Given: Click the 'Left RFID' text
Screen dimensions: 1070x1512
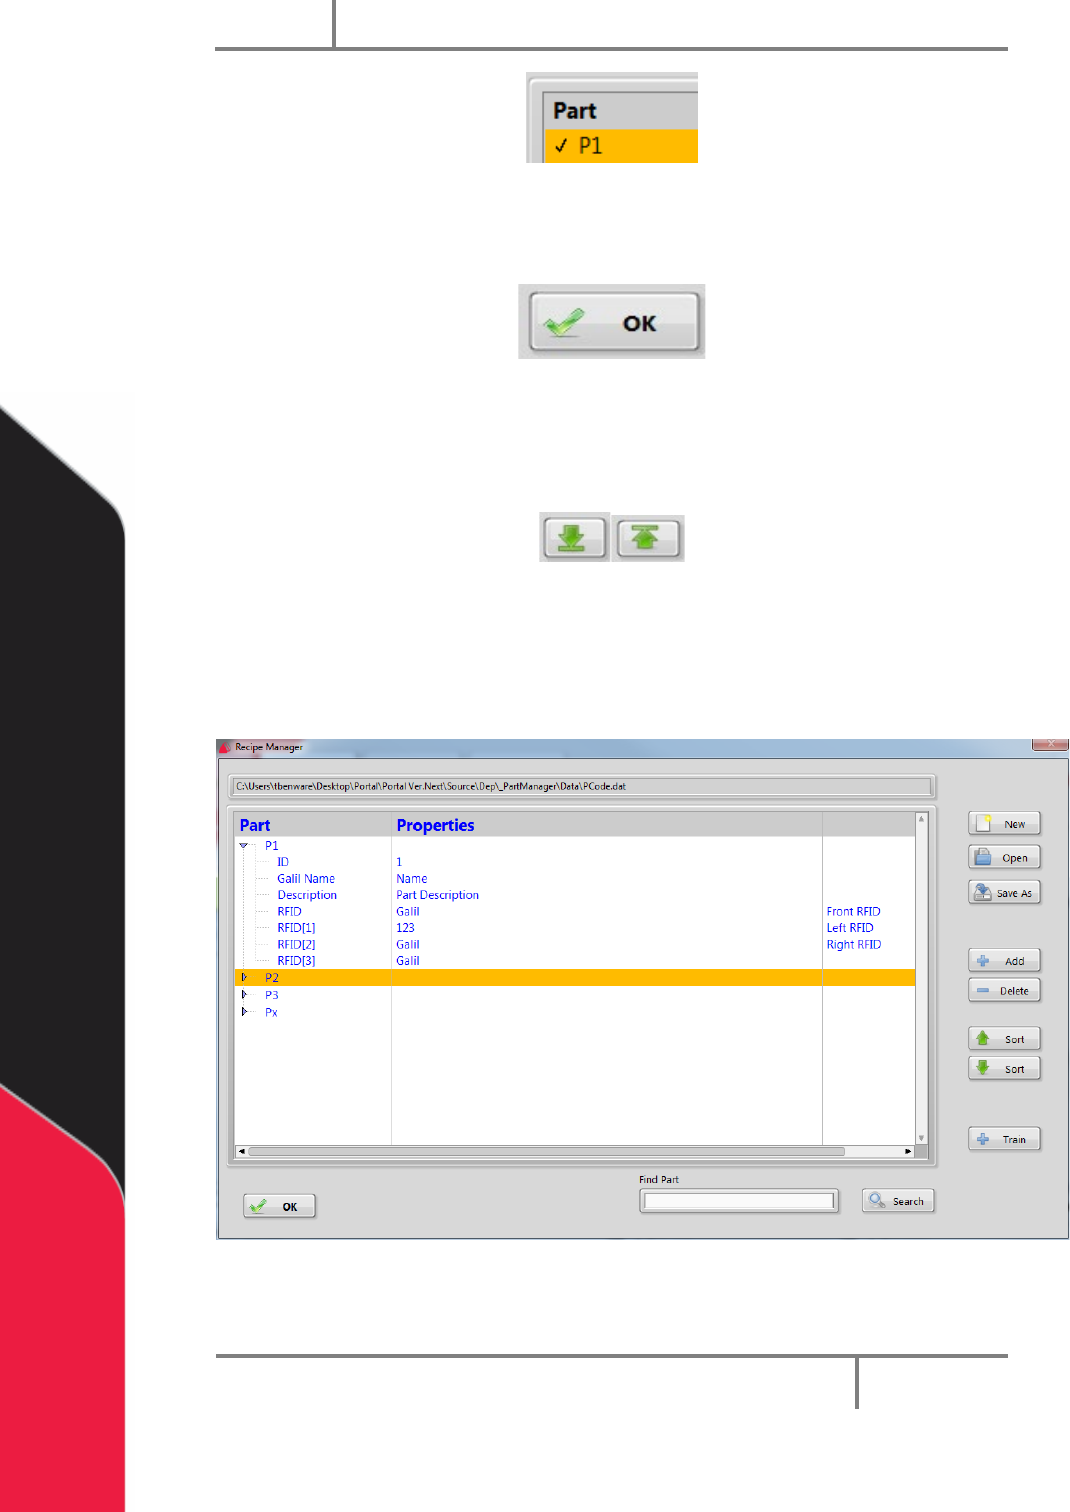Looking at the screenshot, I should coord(850,928).
